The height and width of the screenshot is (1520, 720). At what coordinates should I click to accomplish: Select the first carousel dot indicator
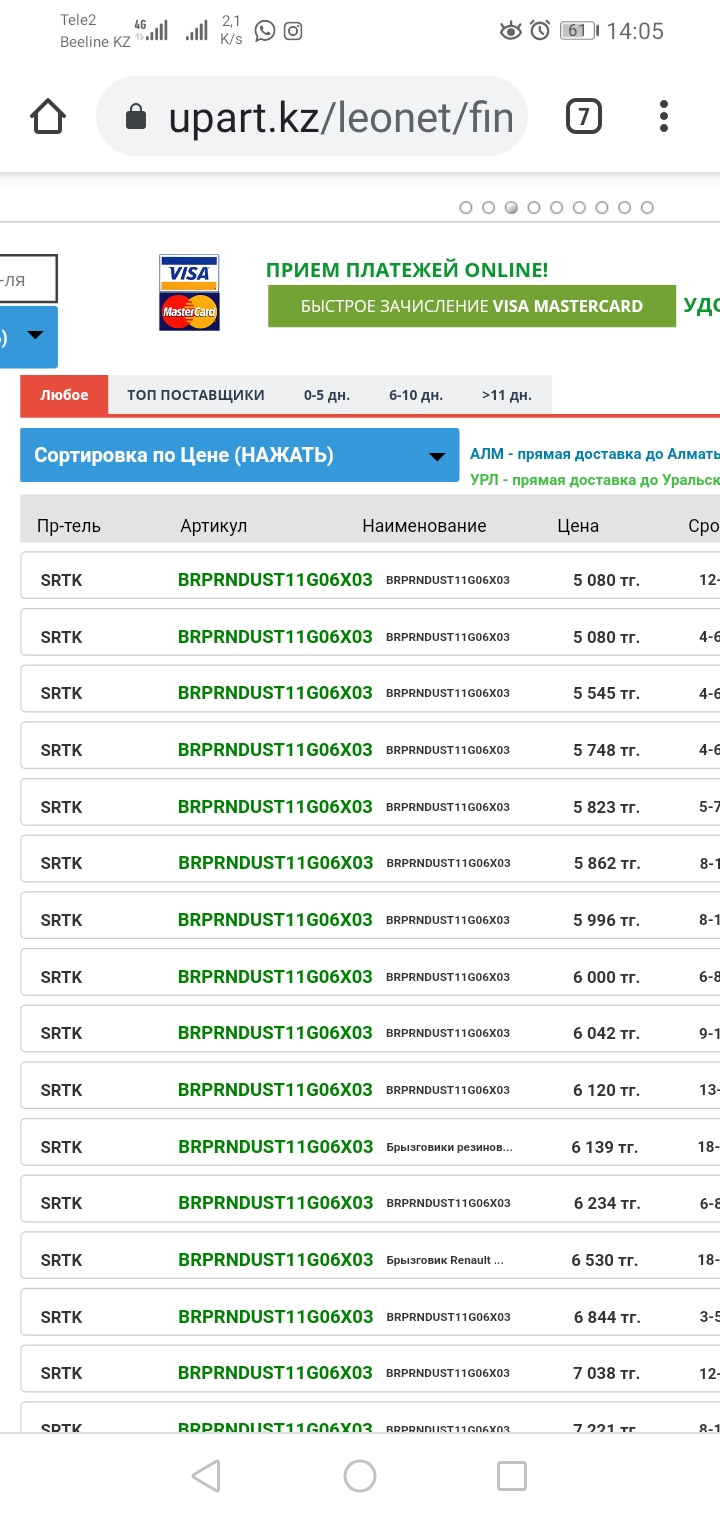(x=466, y=208)
